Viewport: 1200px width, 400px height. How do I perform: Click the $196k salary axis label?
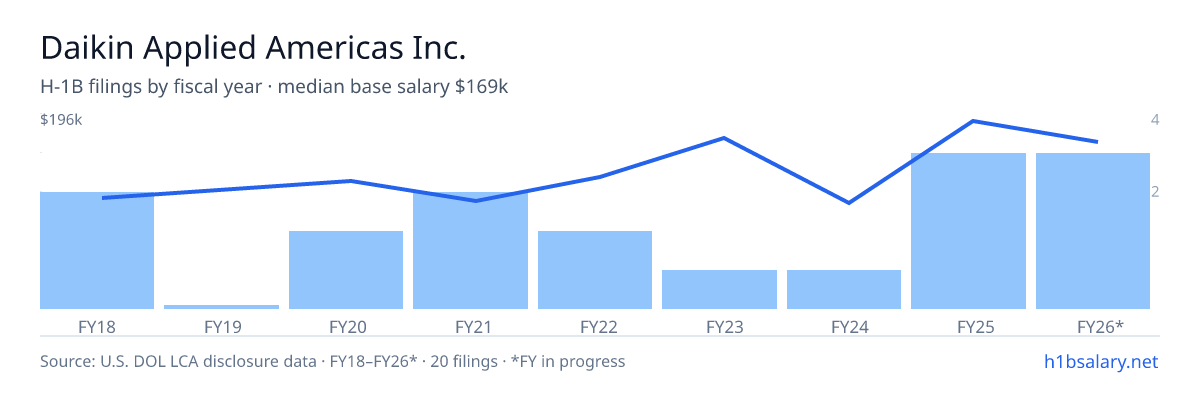click(61, 120)
